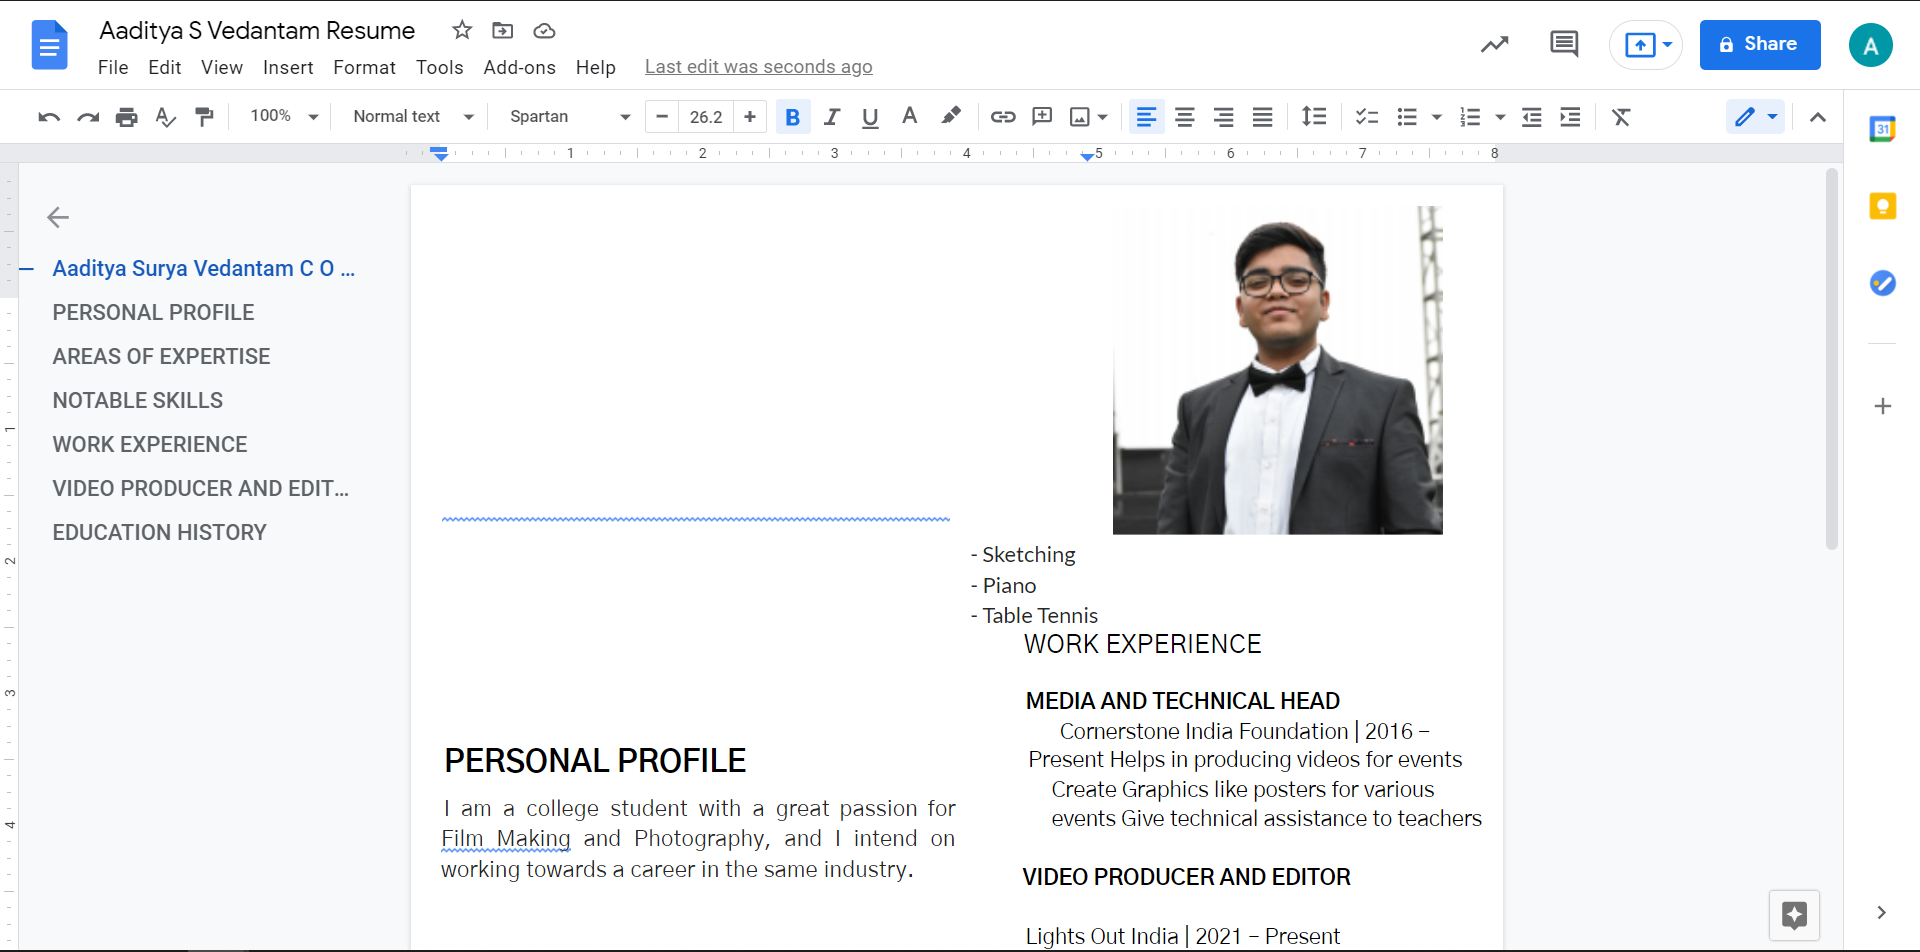1920x952 pixels.
Task: Apply italic formatting
Action: point(831,117)
